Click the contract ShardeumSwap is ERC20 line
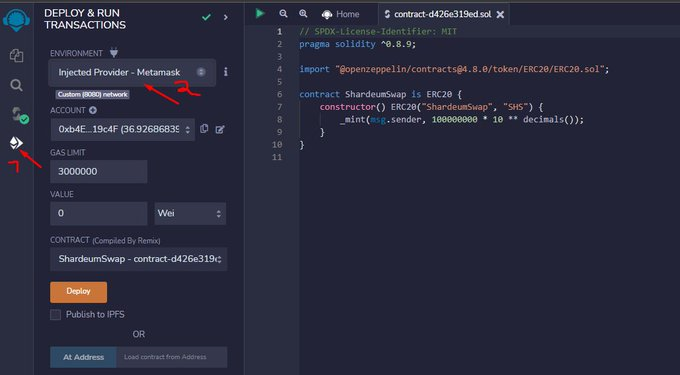This screenshot has height=375, width=680. click(x=380, y=94)
